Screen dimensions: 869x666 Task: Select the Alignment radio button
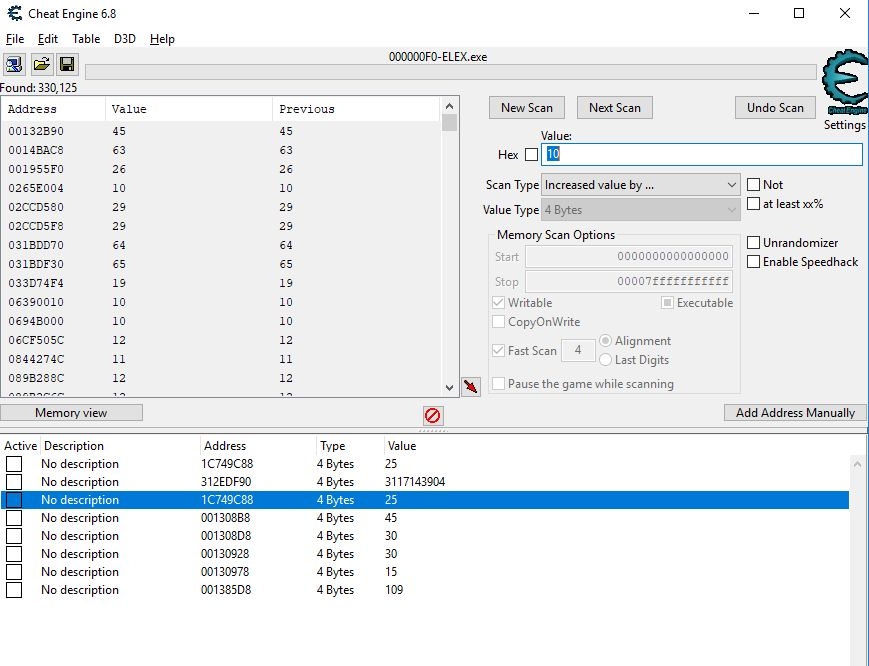[605, 341]
